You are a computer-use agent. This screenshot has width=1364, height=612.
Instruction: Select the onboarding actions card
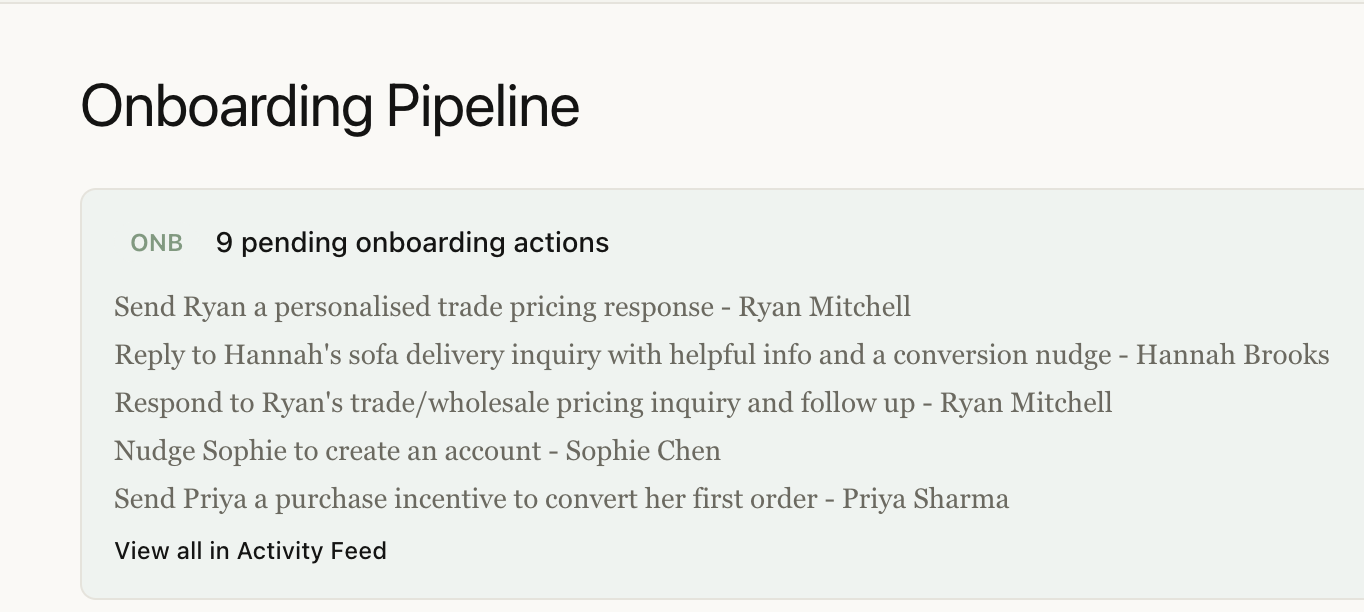coord(720,390)
